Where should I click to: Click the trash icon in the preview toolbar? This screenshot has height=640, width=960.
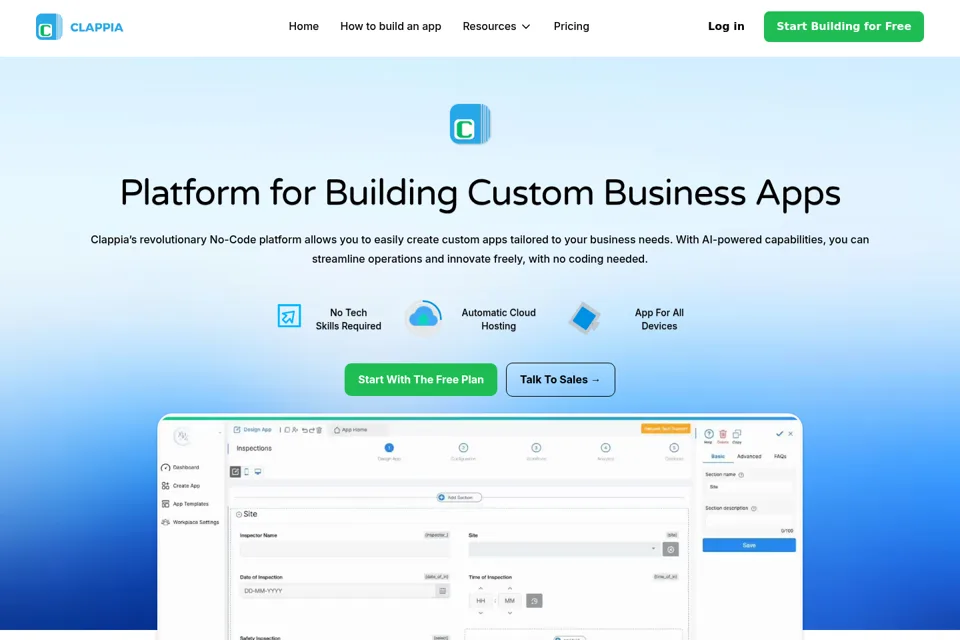319,430
